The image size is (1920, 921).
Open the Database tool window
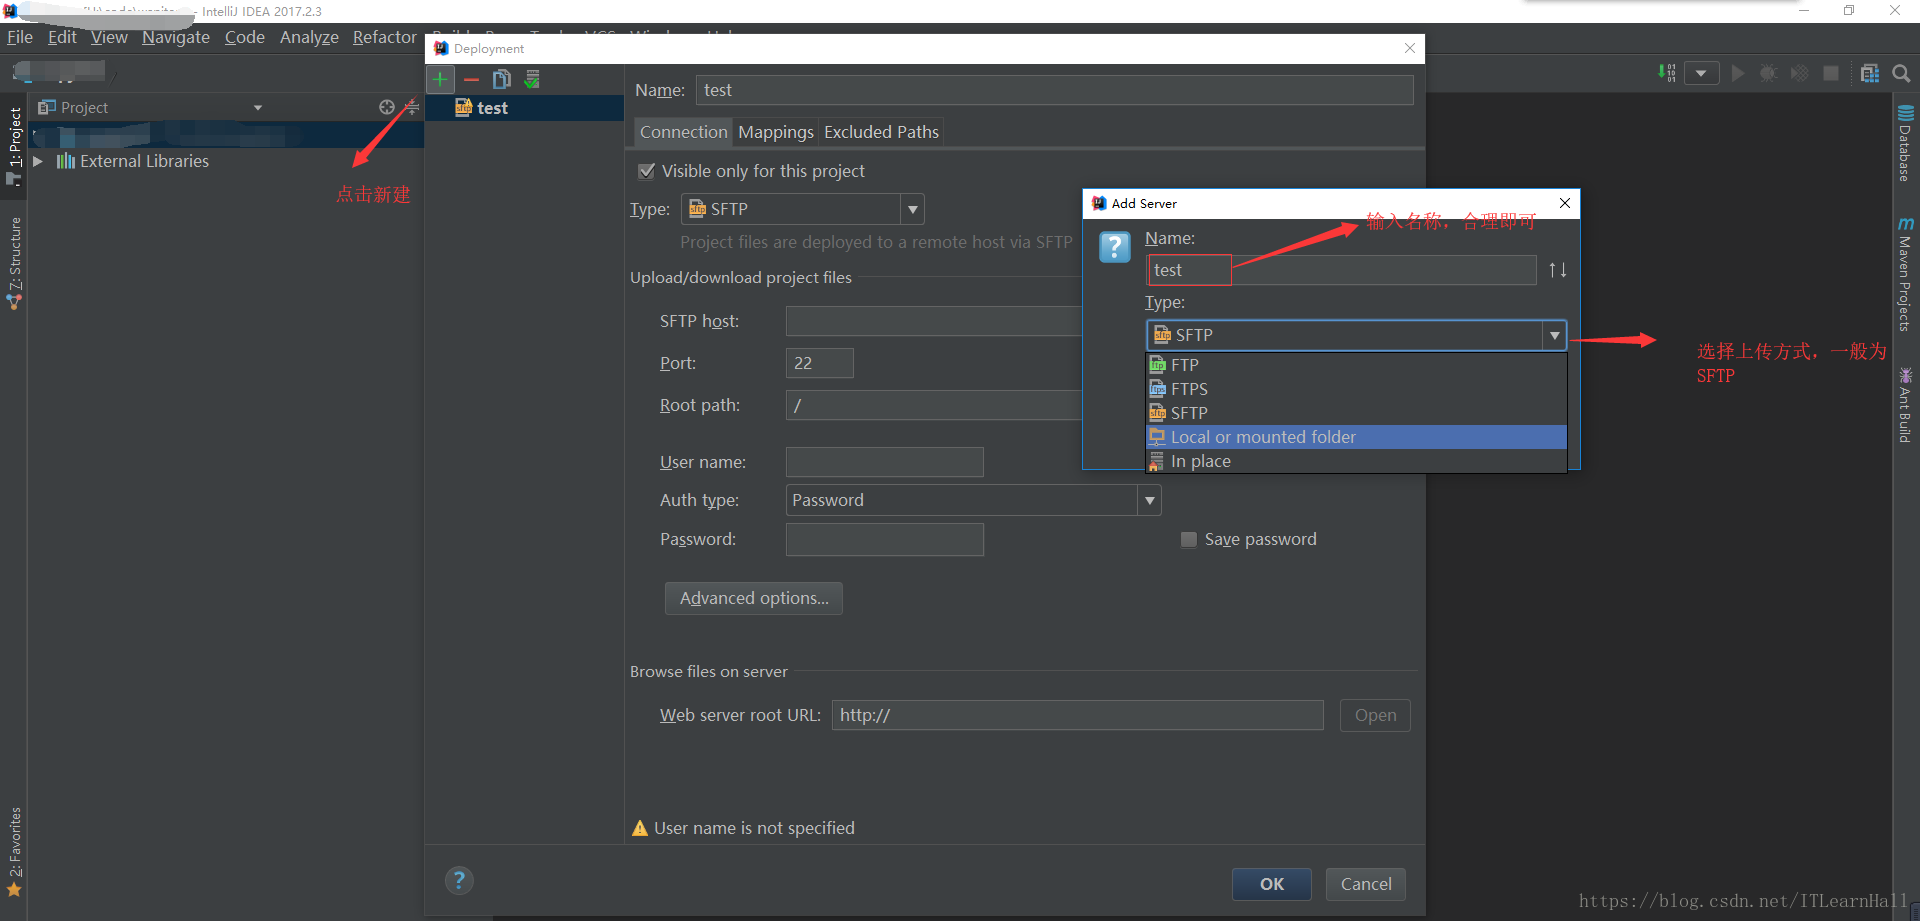(1905, 143)
